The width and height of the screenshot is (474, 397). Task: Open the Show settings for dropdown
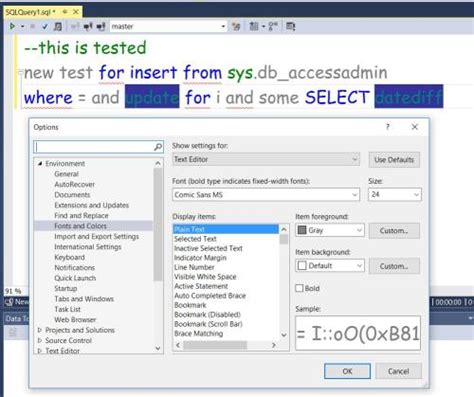pyautogui.click(x=266, y=159)
